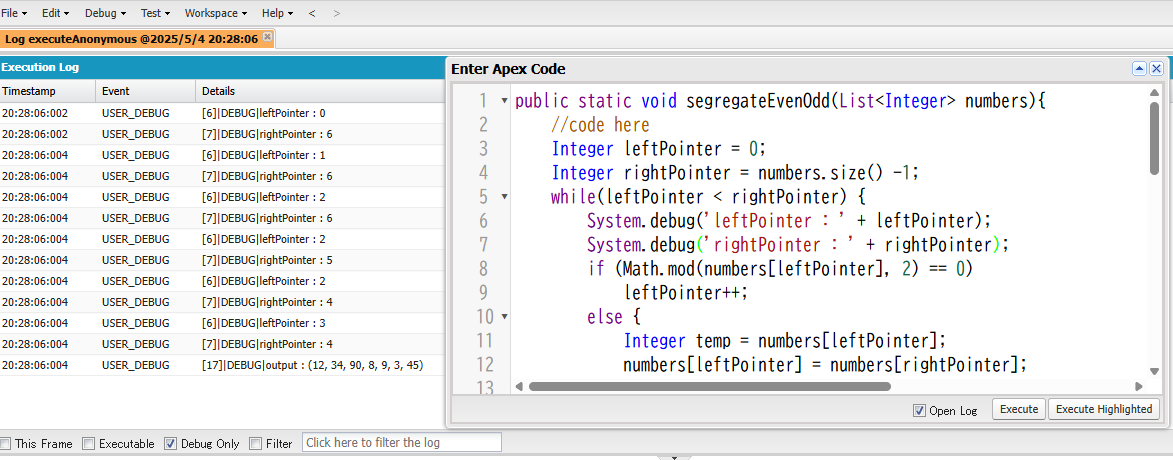
Task: Select the log row 'leftPointer : 3'
Action: coord(222,322)
